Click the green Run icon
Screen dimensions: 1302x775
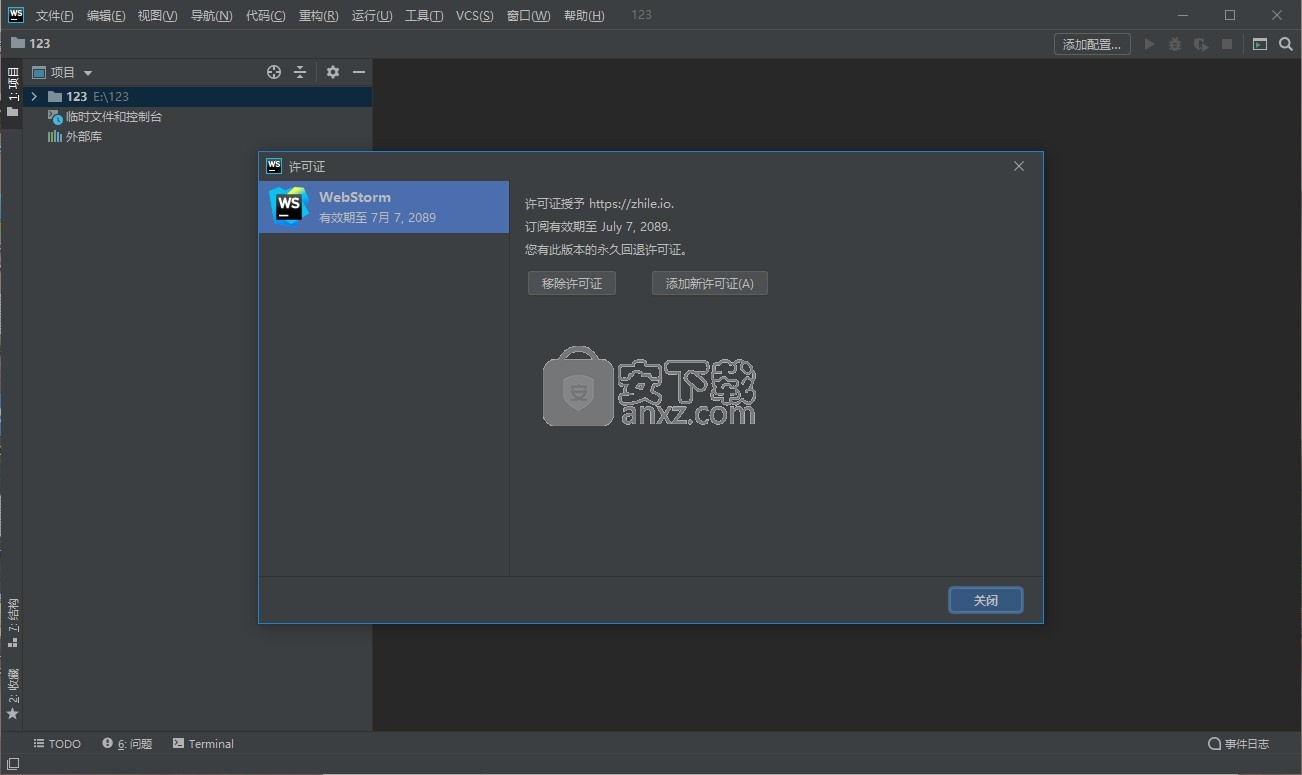[1149, 44]
